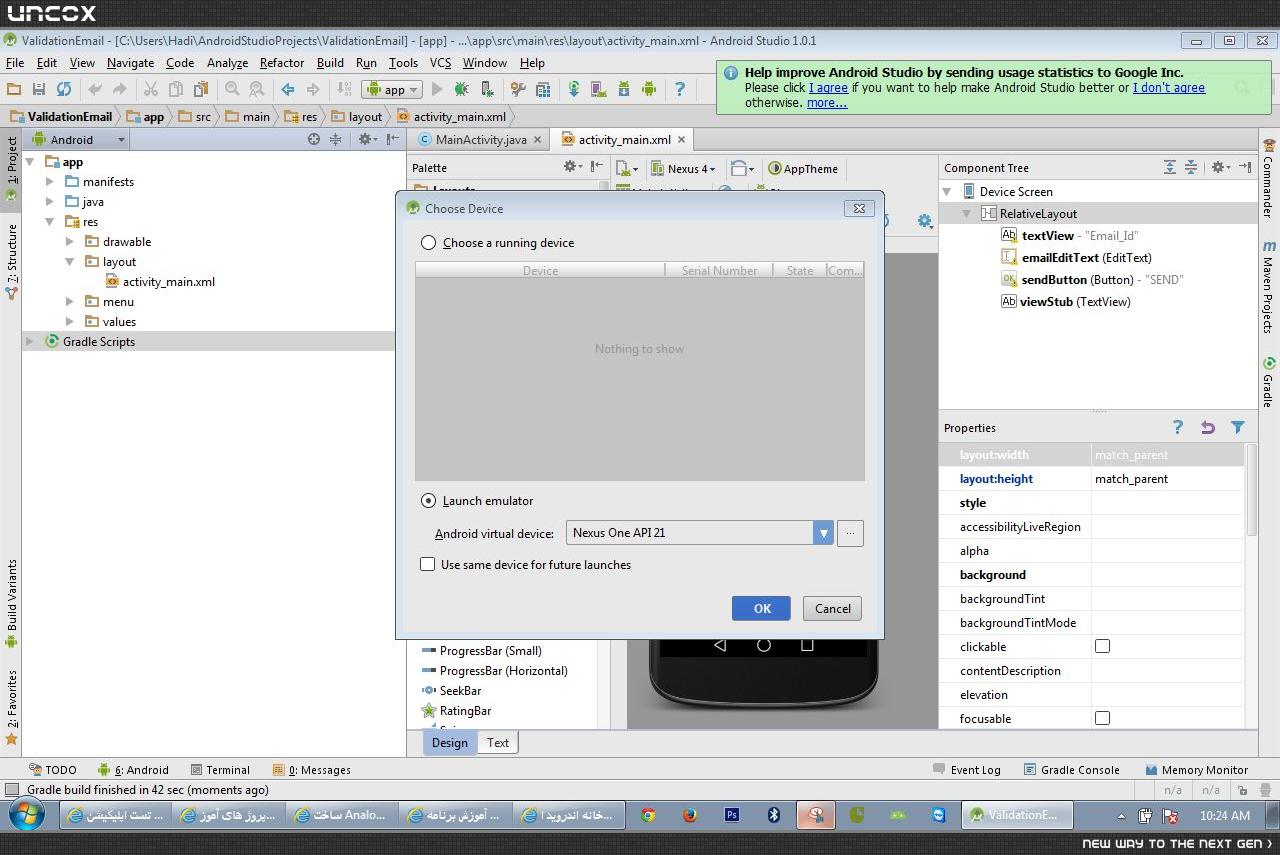Image resolution: width=1280 pixels, height=855 pixels.
Task: Open the SDK Manager icon
Action: (624, 89)
